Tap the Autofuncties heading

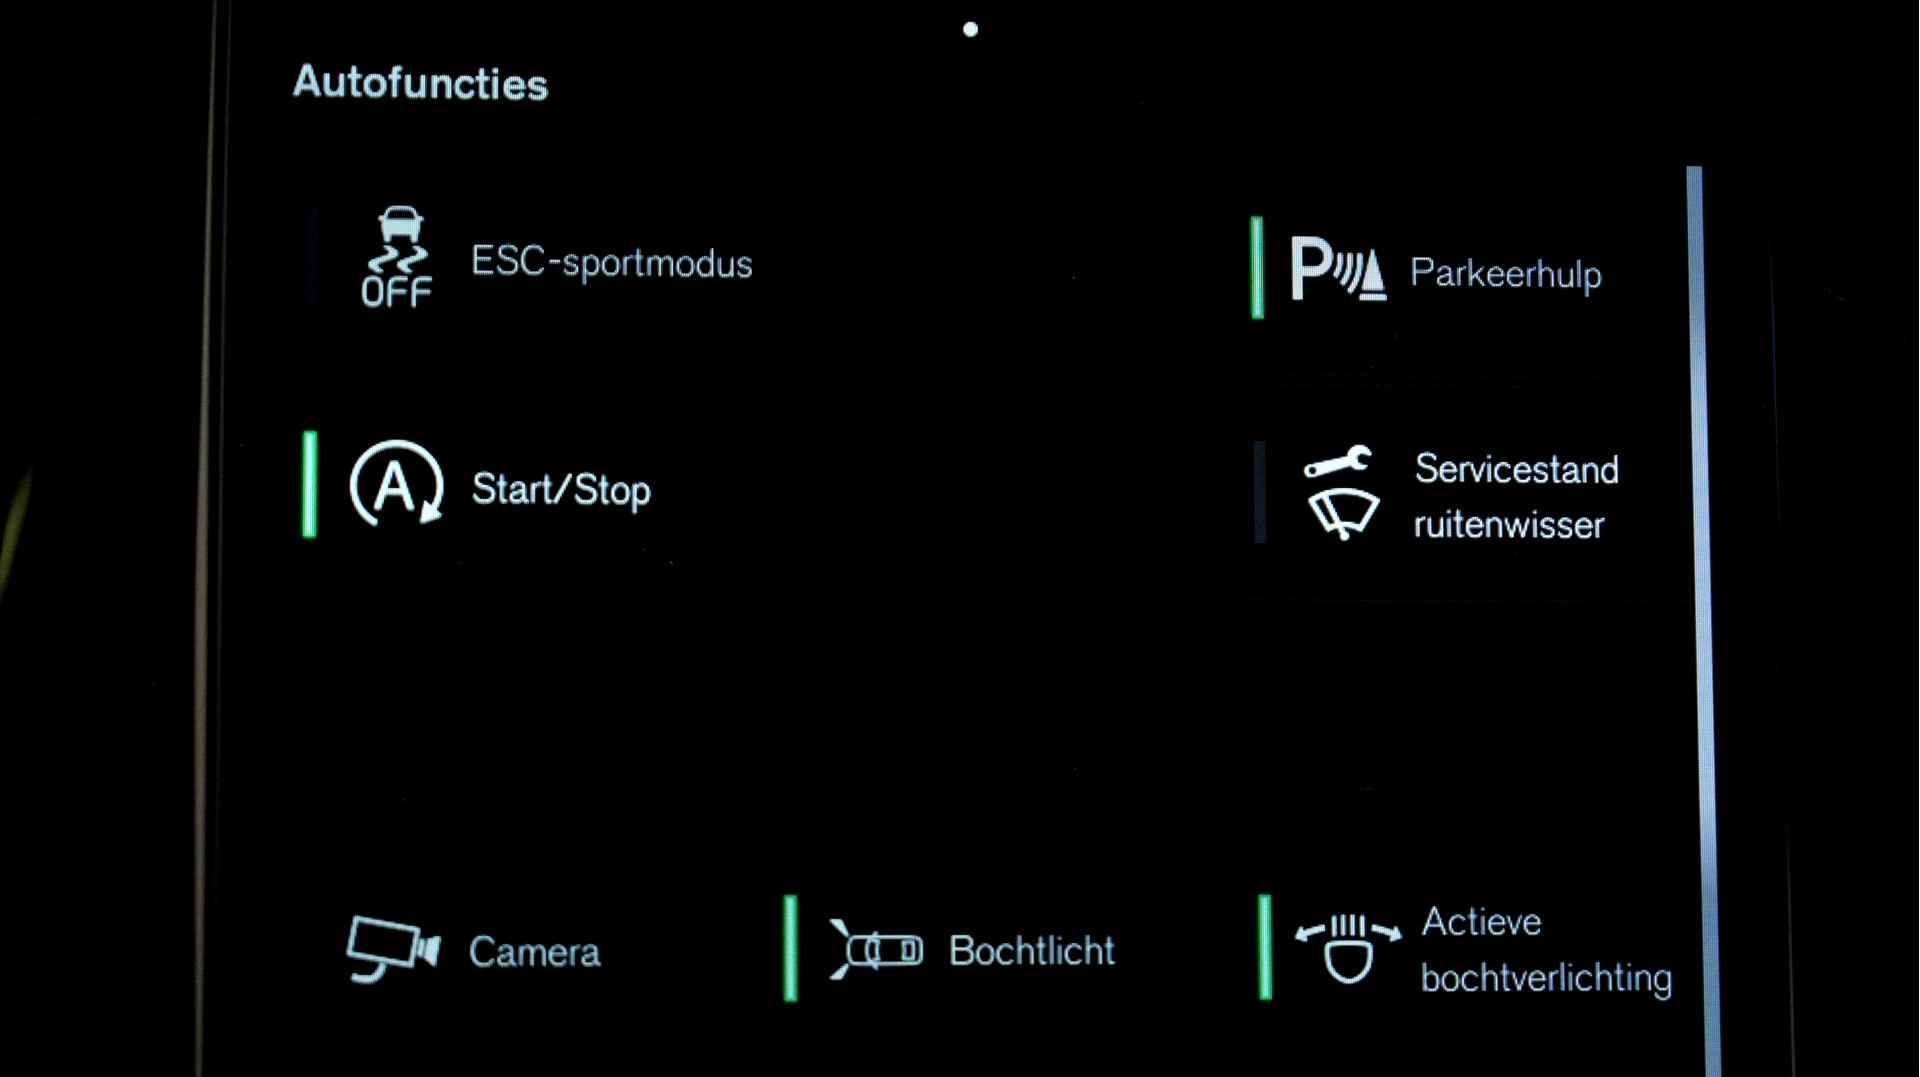click(420, 83)
